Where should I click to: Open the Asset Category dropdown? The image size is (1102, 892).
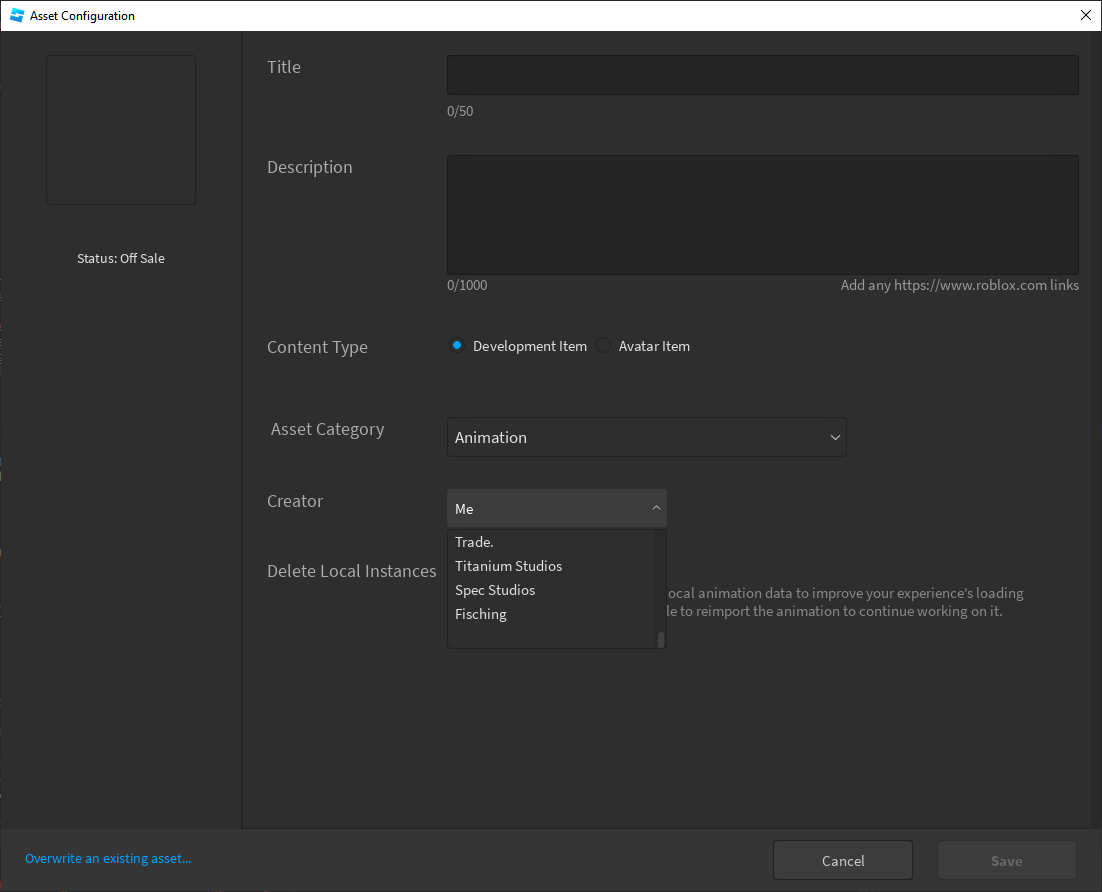pos(646,437)
